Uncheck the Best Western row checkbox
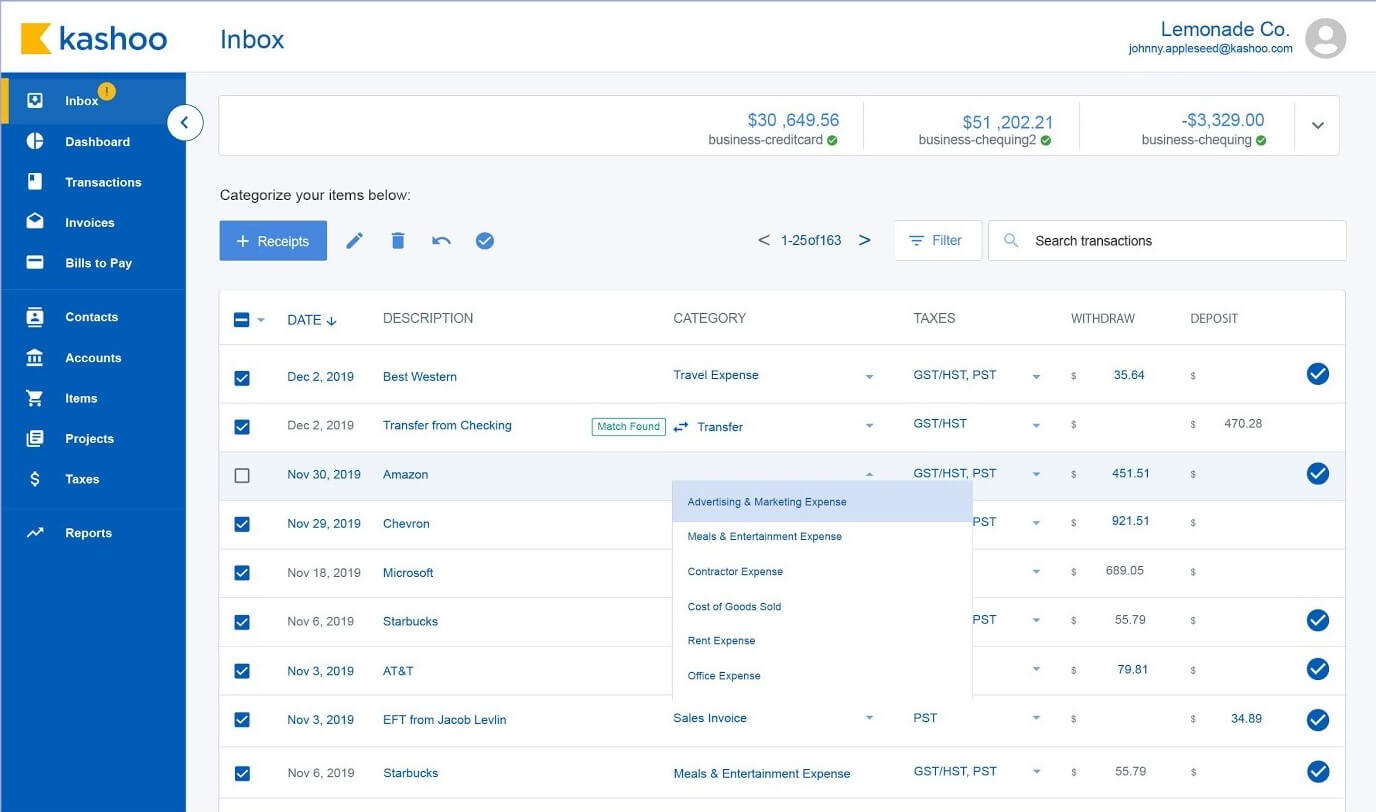 click(242, 377)
